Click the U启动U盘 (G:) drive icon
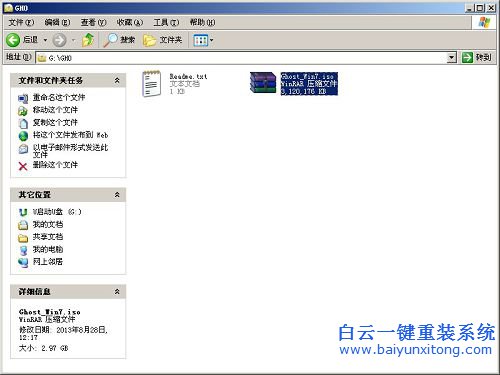The height and width of the screenshot is (375, 500). 23,212
